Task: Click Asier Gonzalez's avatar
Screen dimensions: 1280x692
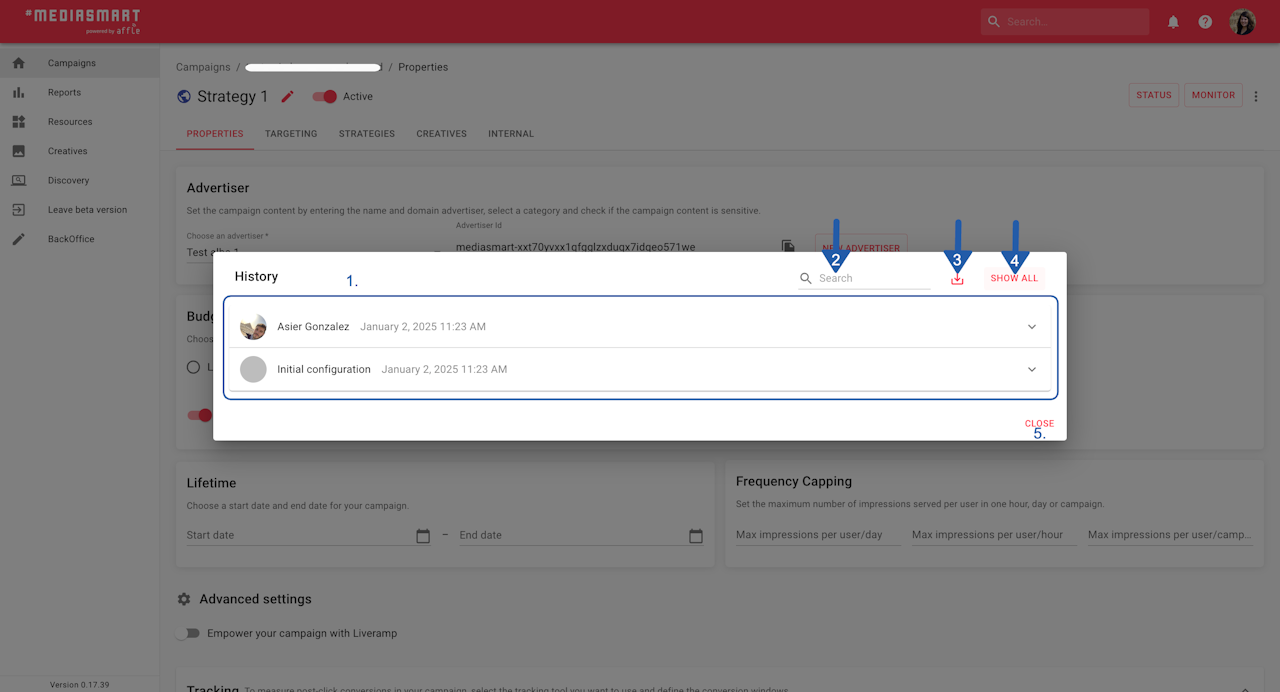Action: coord(253,327)
